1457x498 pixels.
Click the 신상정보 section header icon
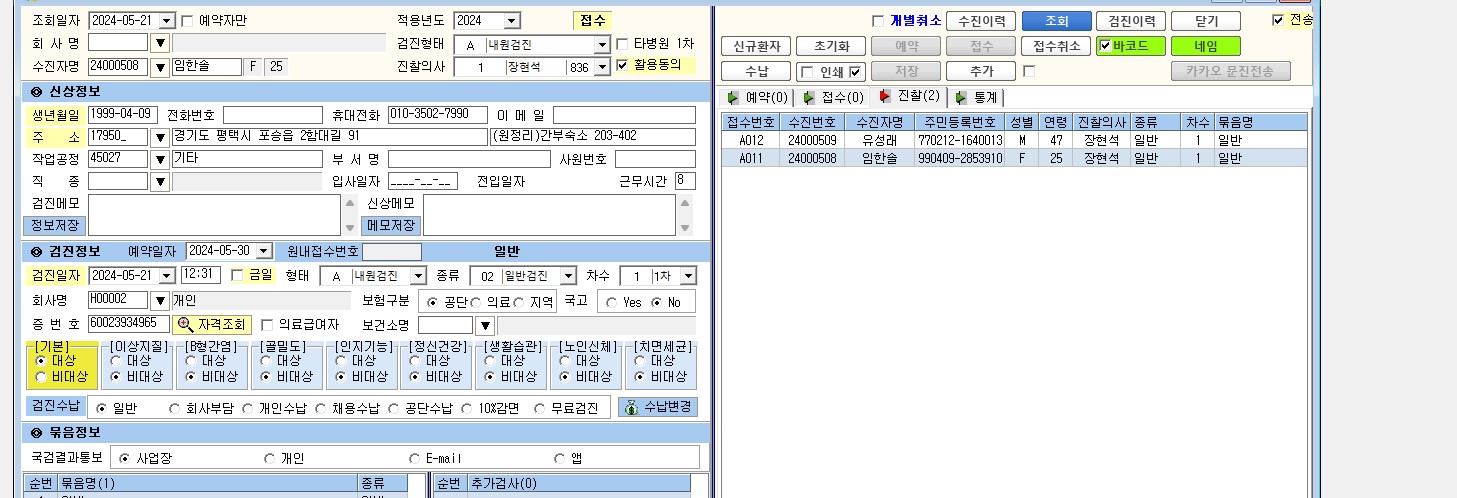pyautogui.click(x=37, y=92)
